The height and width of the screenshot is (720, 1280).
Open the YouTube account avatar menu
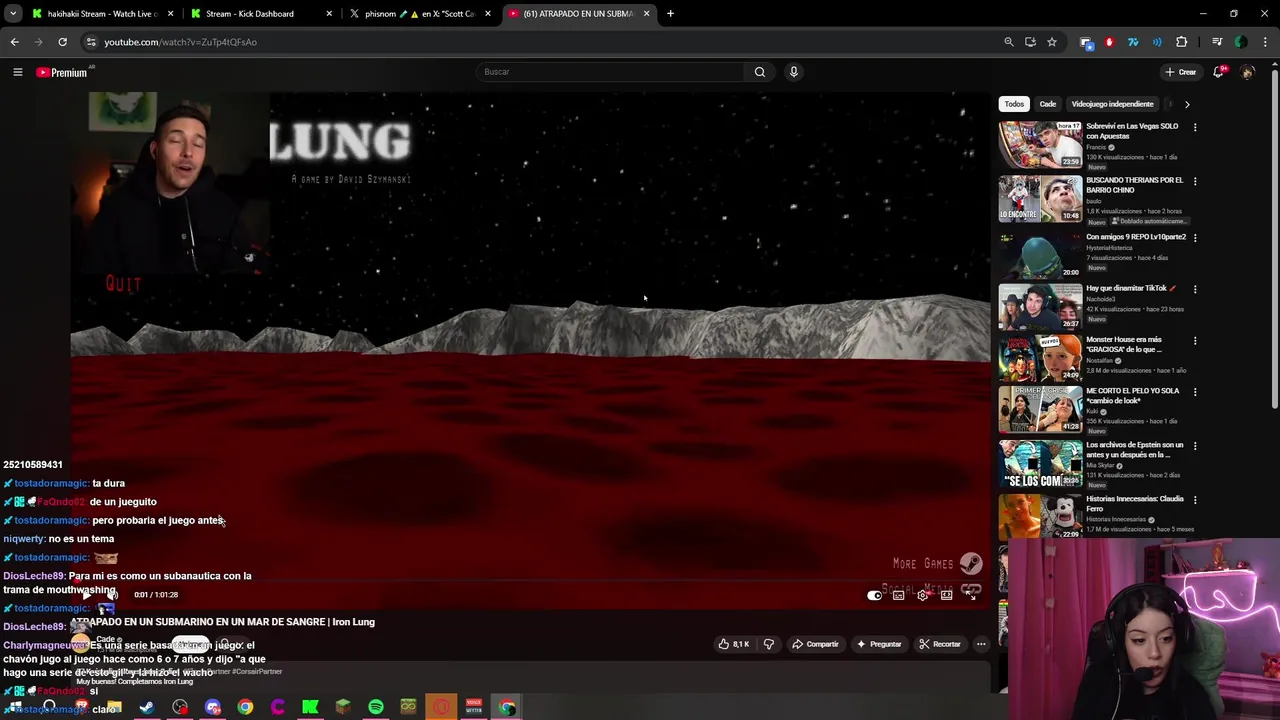1247,72
